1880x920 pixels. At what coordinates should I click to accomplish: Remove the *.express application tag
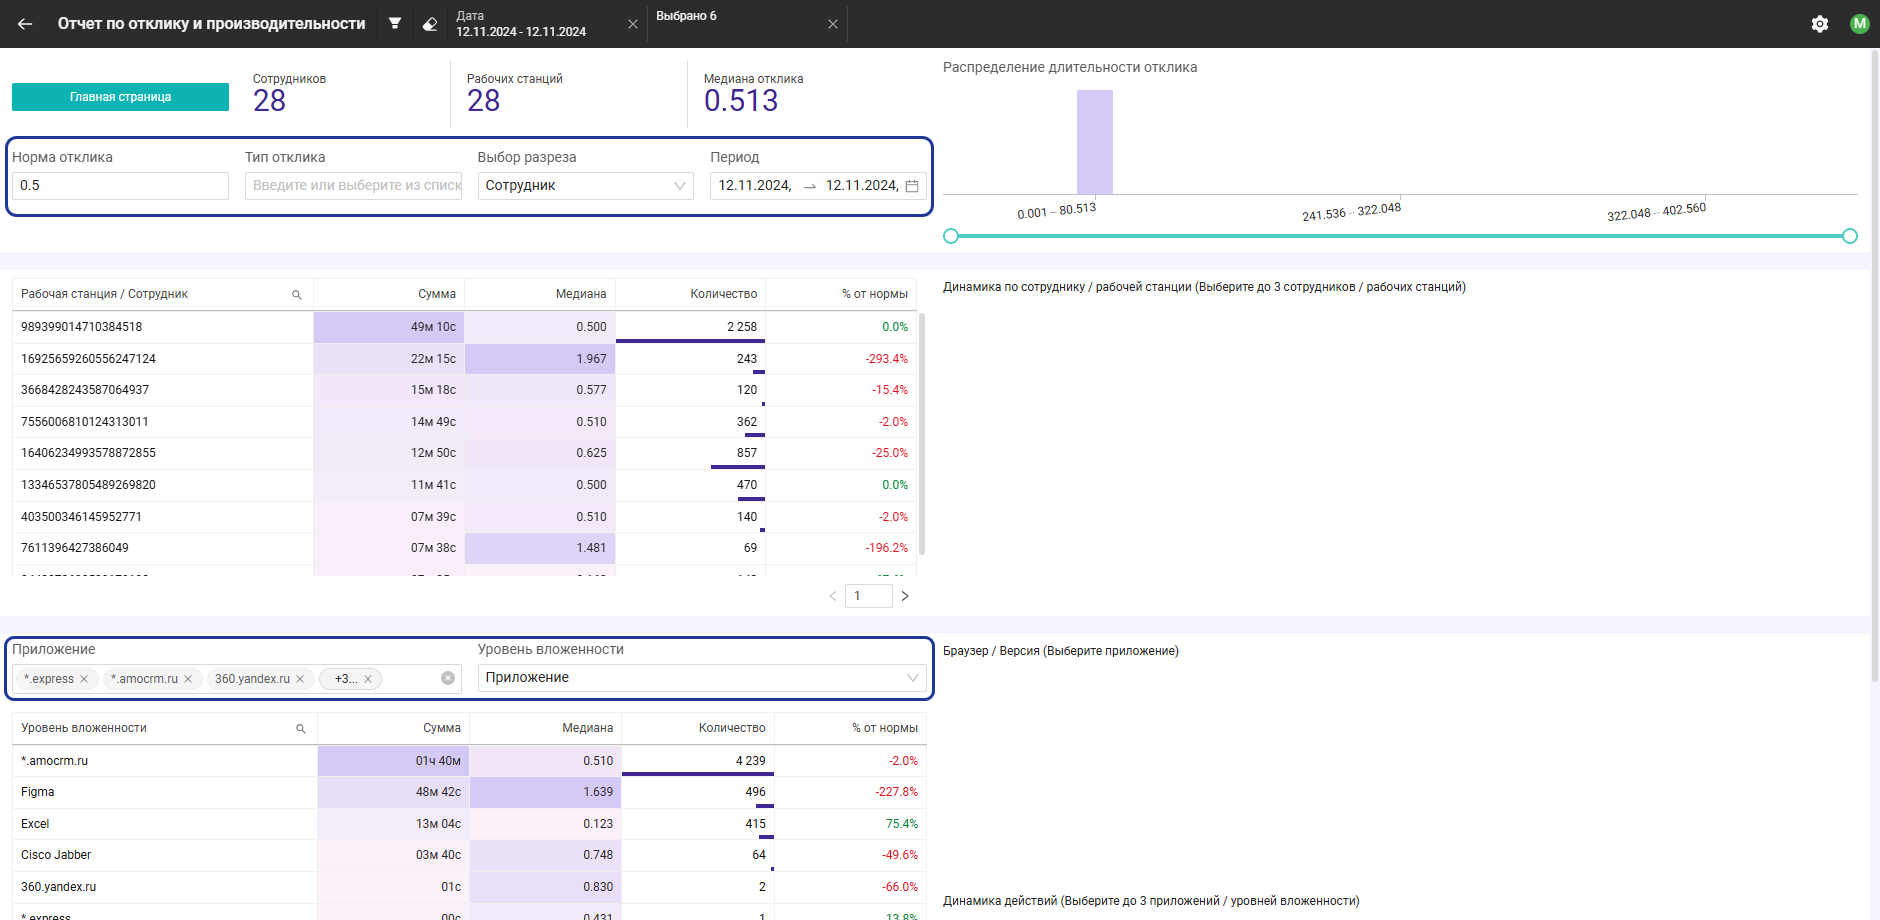tap(84, 679)
